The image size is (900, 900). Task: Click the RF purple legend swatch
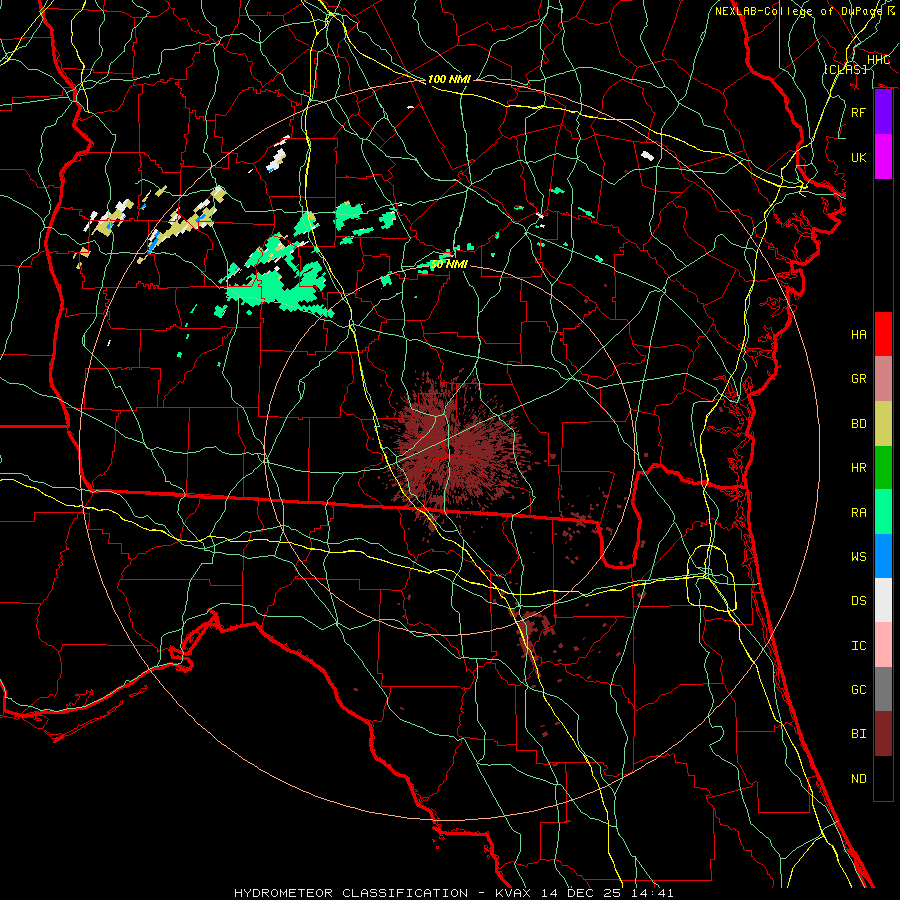pos(883,112)
